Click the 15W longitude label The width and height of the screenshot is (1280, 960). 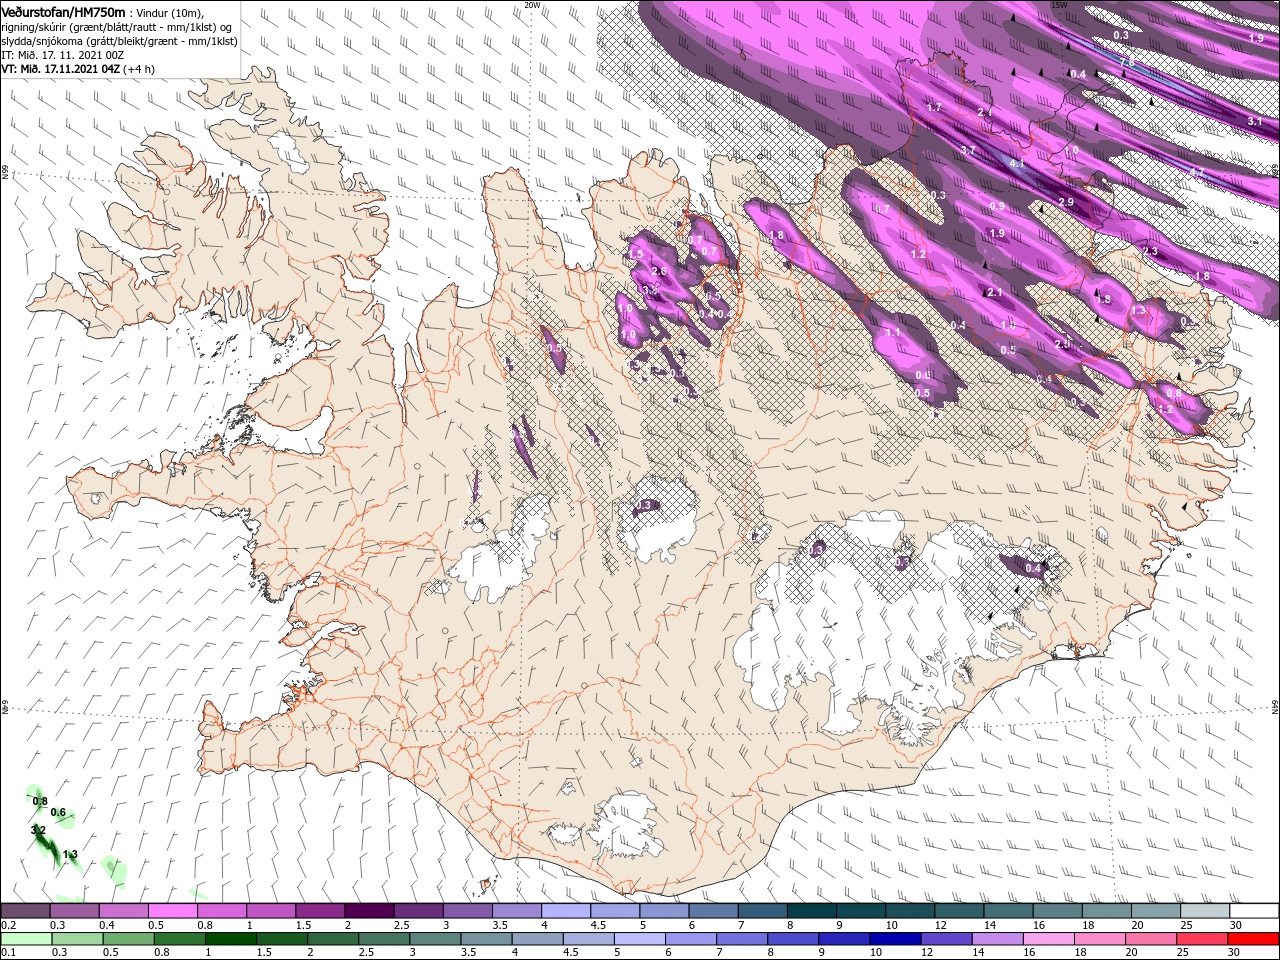[1059, 5]
